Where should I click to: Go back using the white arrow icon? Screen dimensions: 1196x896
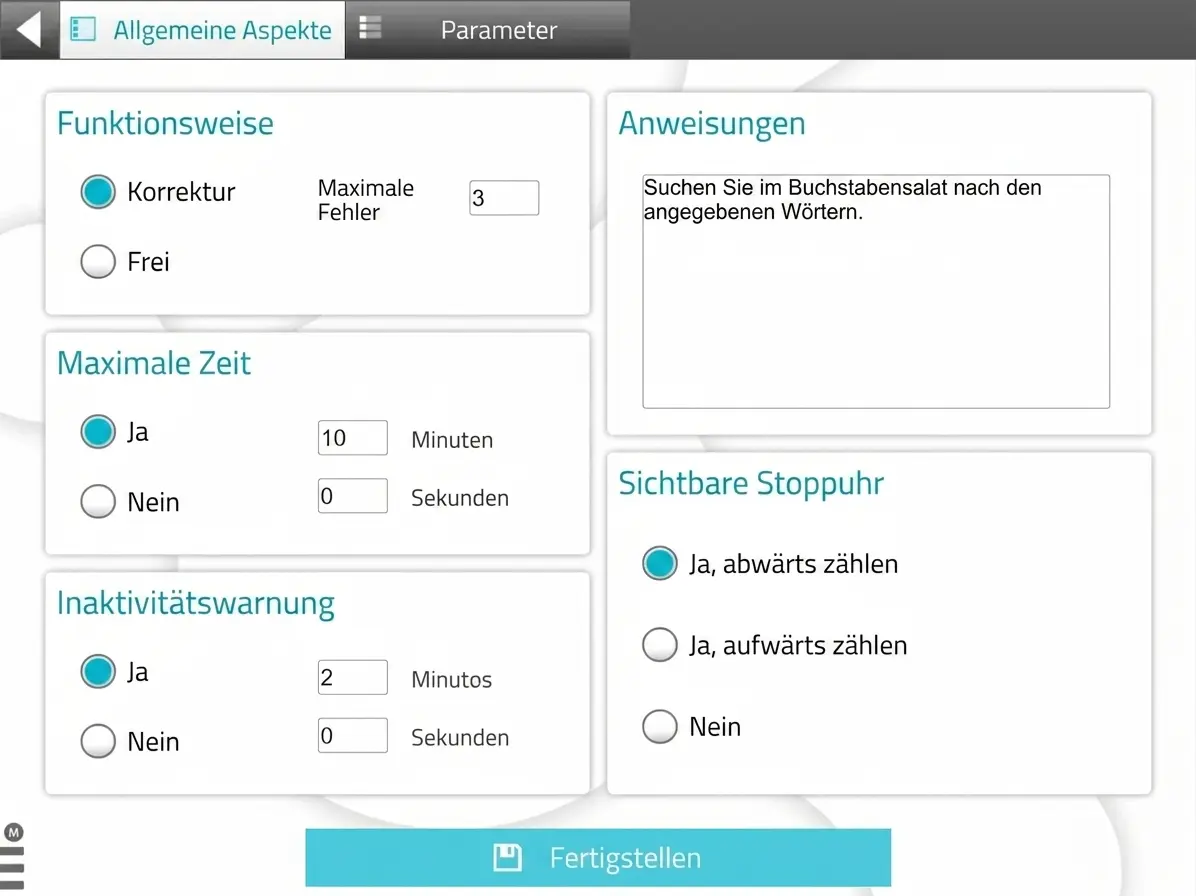(29, 30)
